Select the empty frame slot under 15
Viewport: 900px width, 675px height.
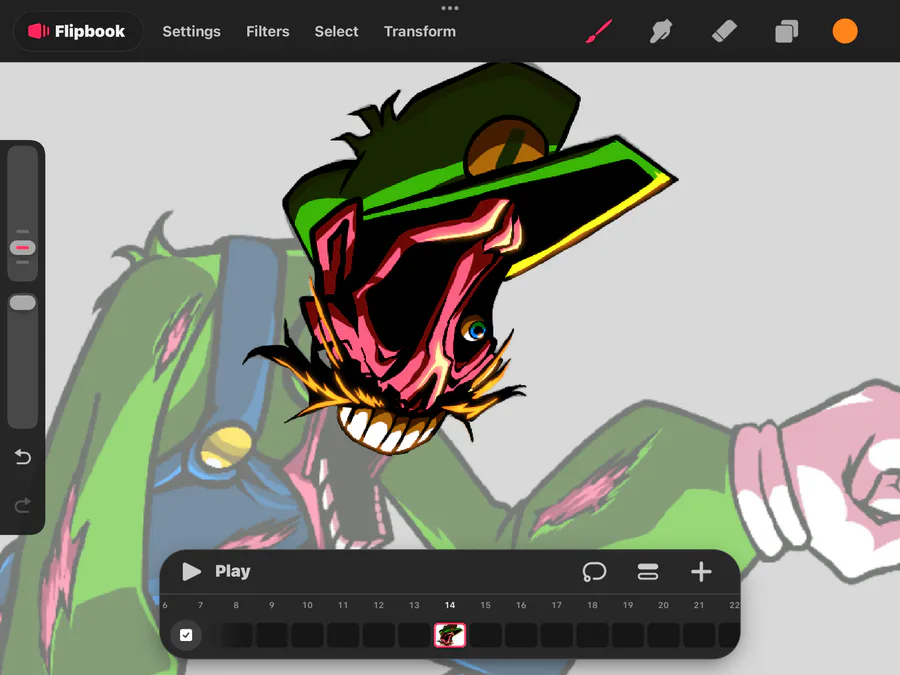point(486,635)
